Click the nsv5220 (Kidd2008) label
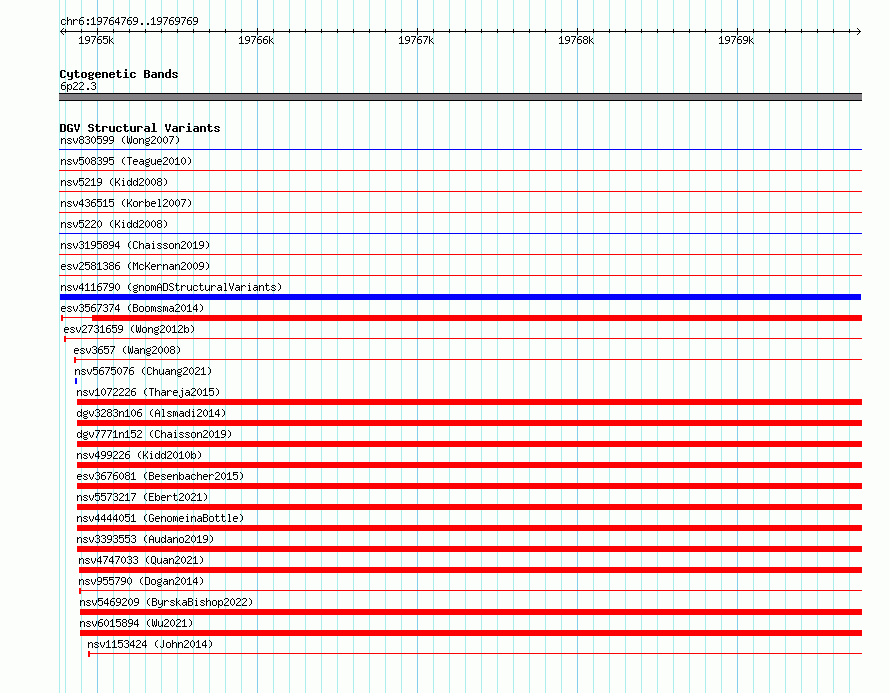 (x=114, y=224)
